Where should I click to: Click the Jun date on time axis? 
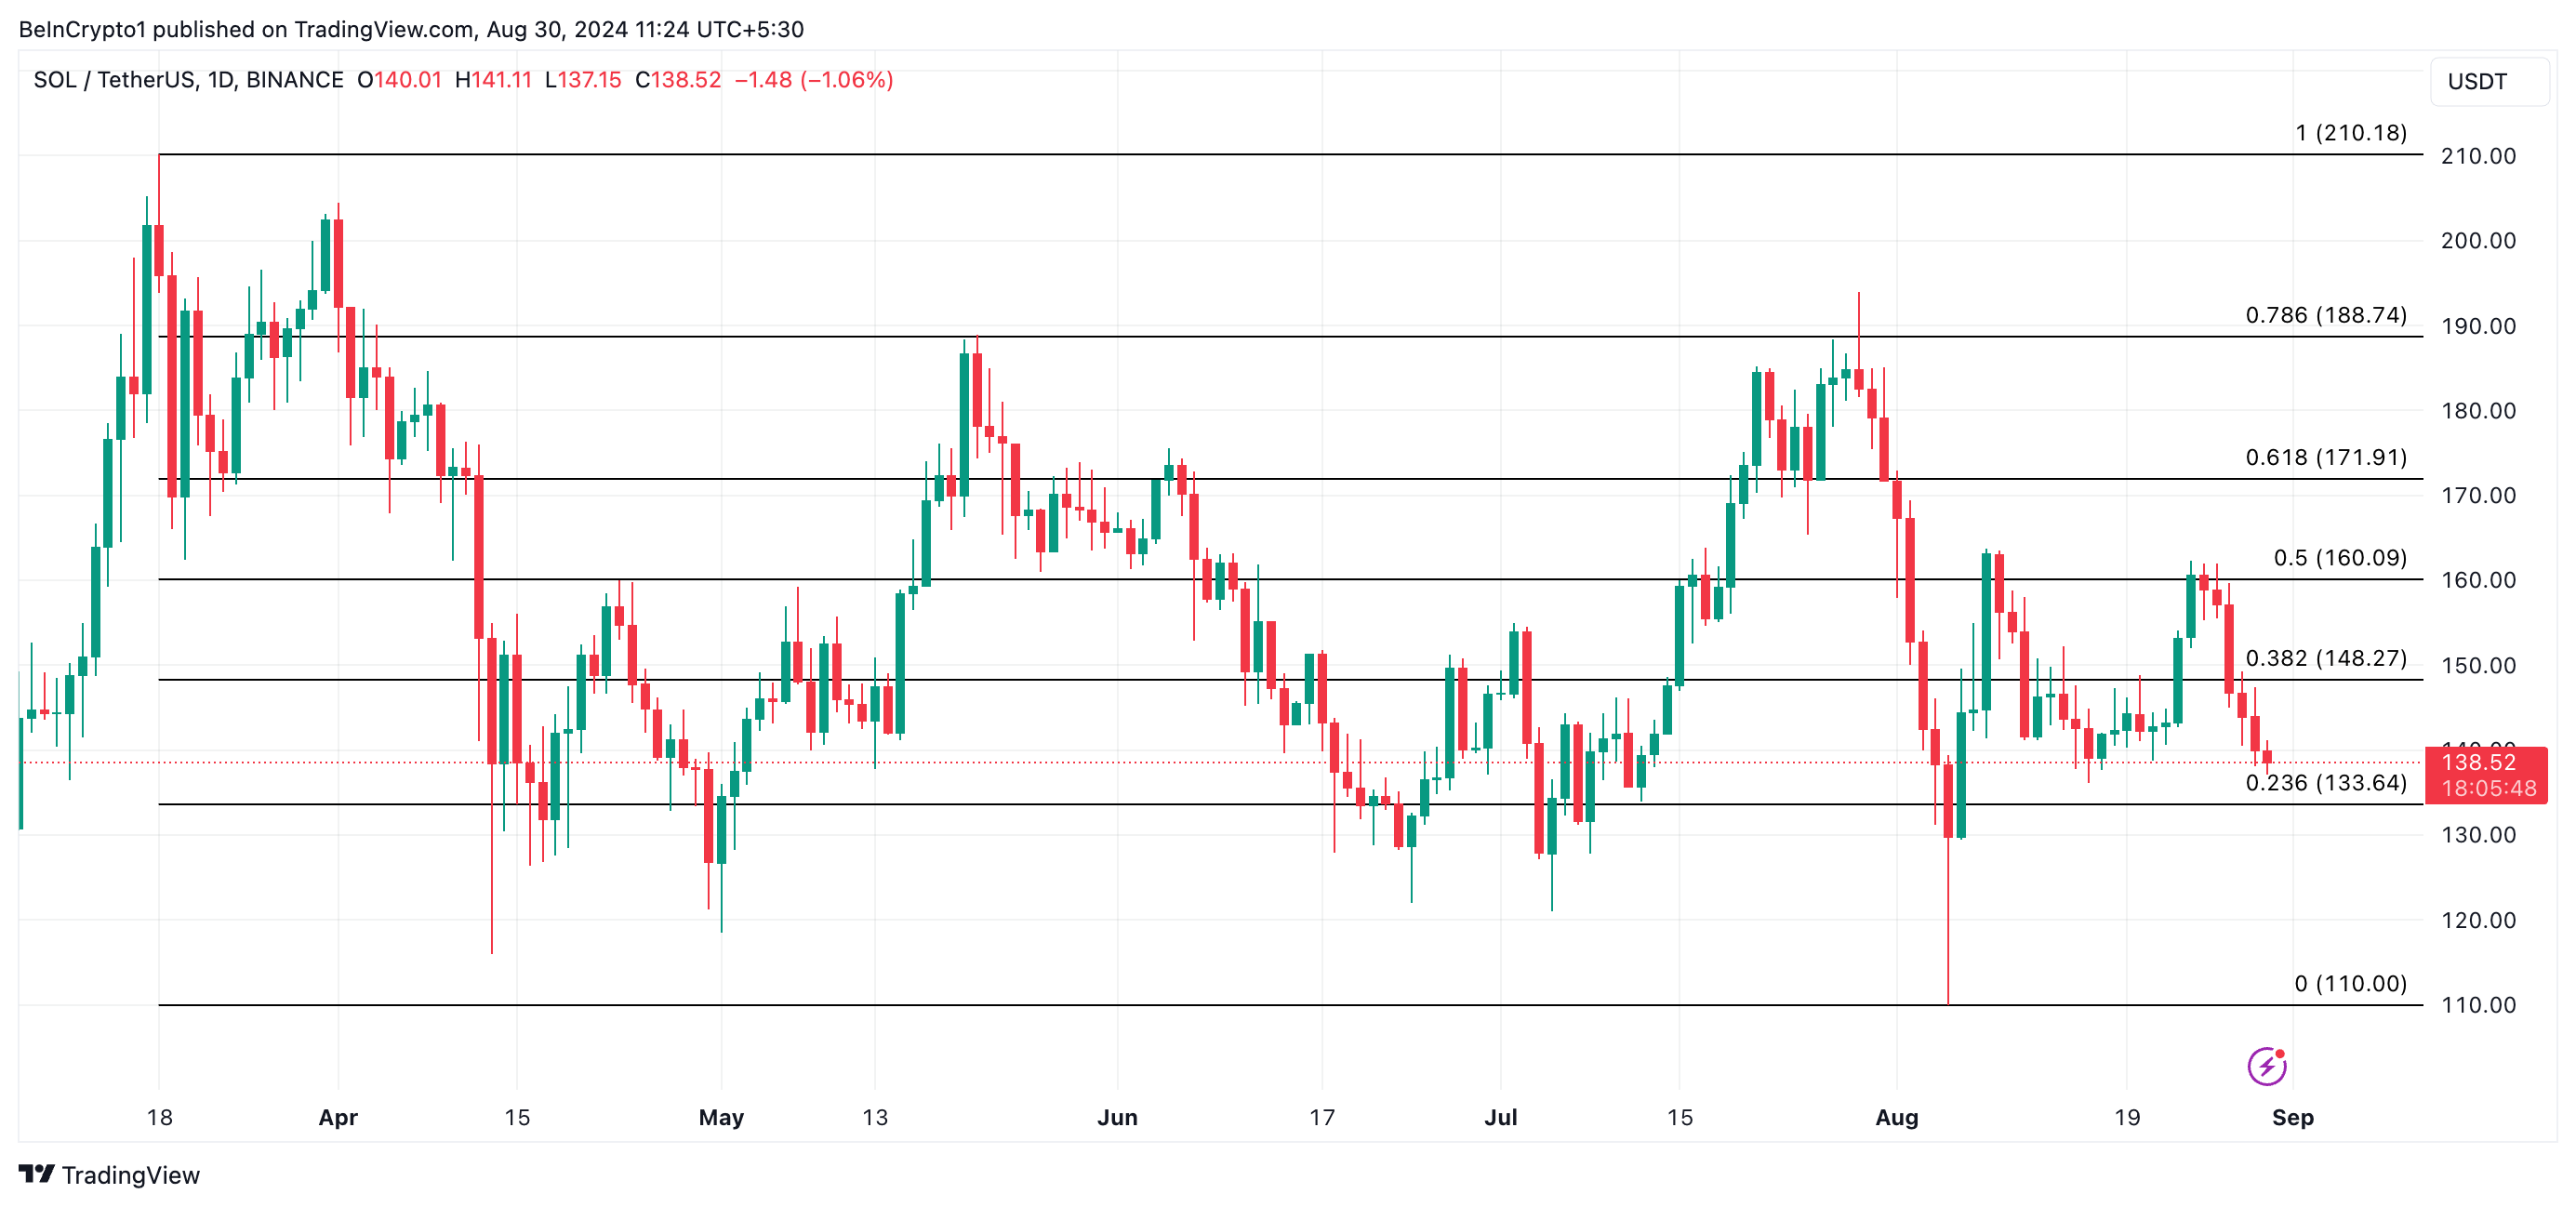[1117, 1117]
